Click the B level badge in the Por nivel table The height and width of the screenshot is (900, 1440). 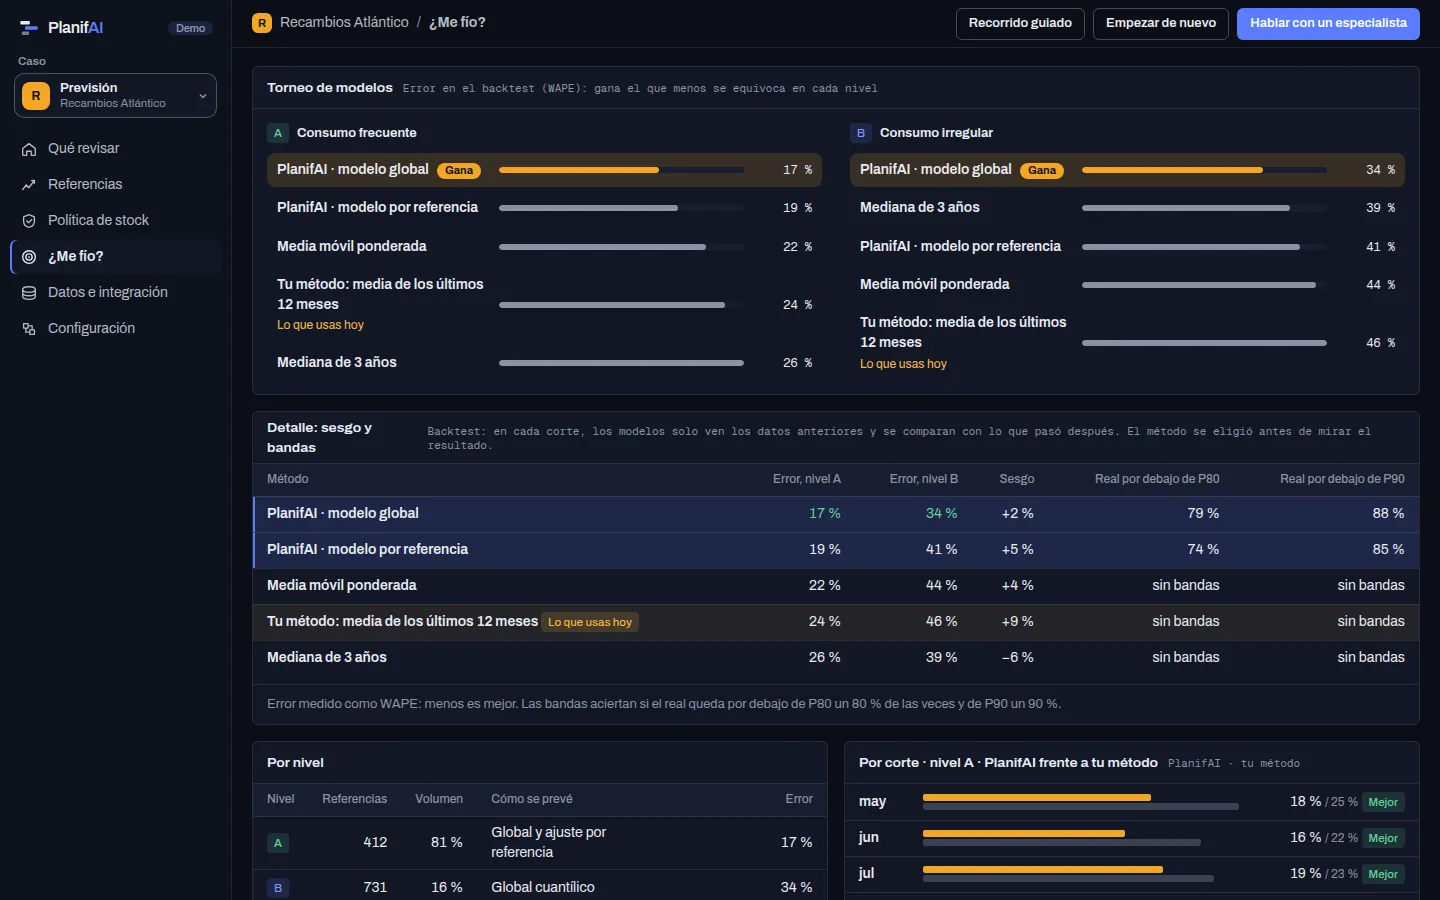278,888
